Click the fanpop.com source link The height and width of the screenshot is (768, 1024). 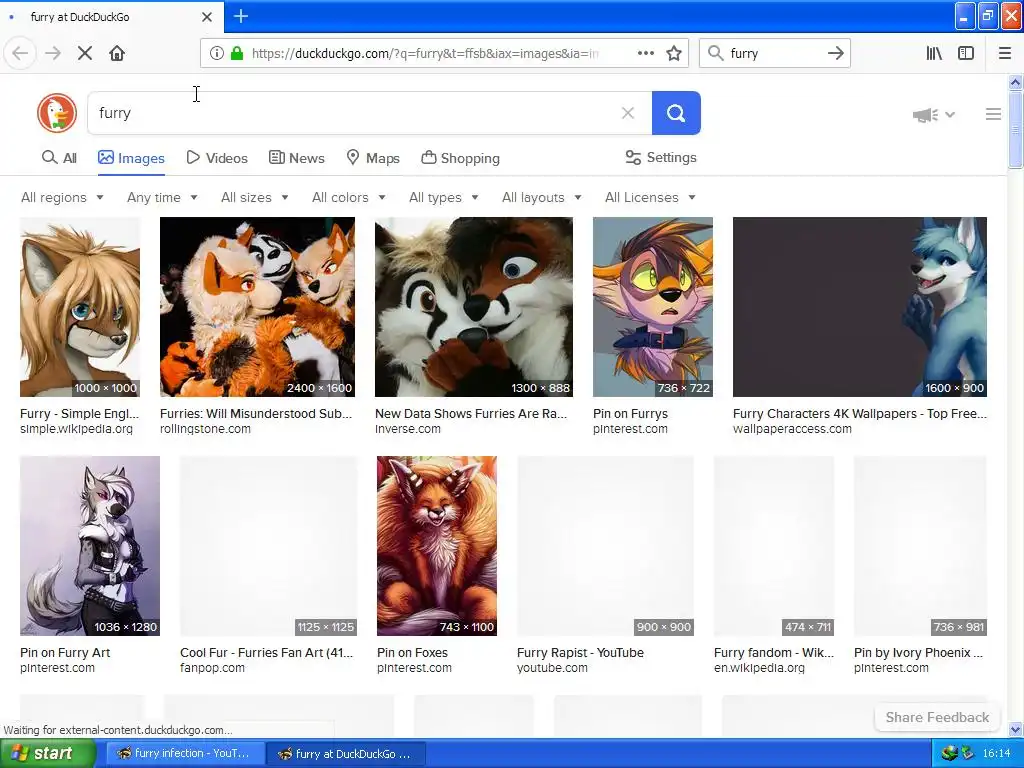[212, 668]
